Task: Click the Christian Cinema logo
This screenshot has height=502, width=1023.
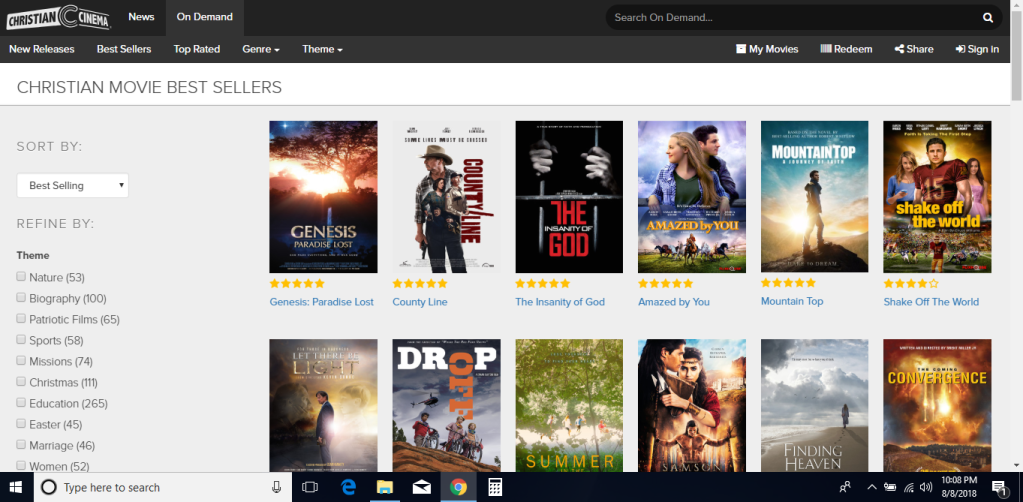Action: [57, 17]
